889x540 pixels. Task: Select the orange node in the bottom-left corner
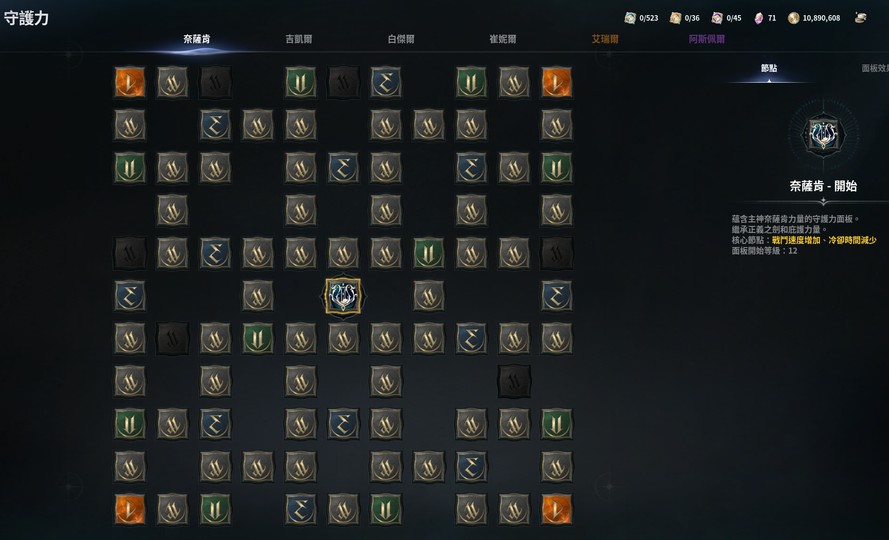pos(130,509)
